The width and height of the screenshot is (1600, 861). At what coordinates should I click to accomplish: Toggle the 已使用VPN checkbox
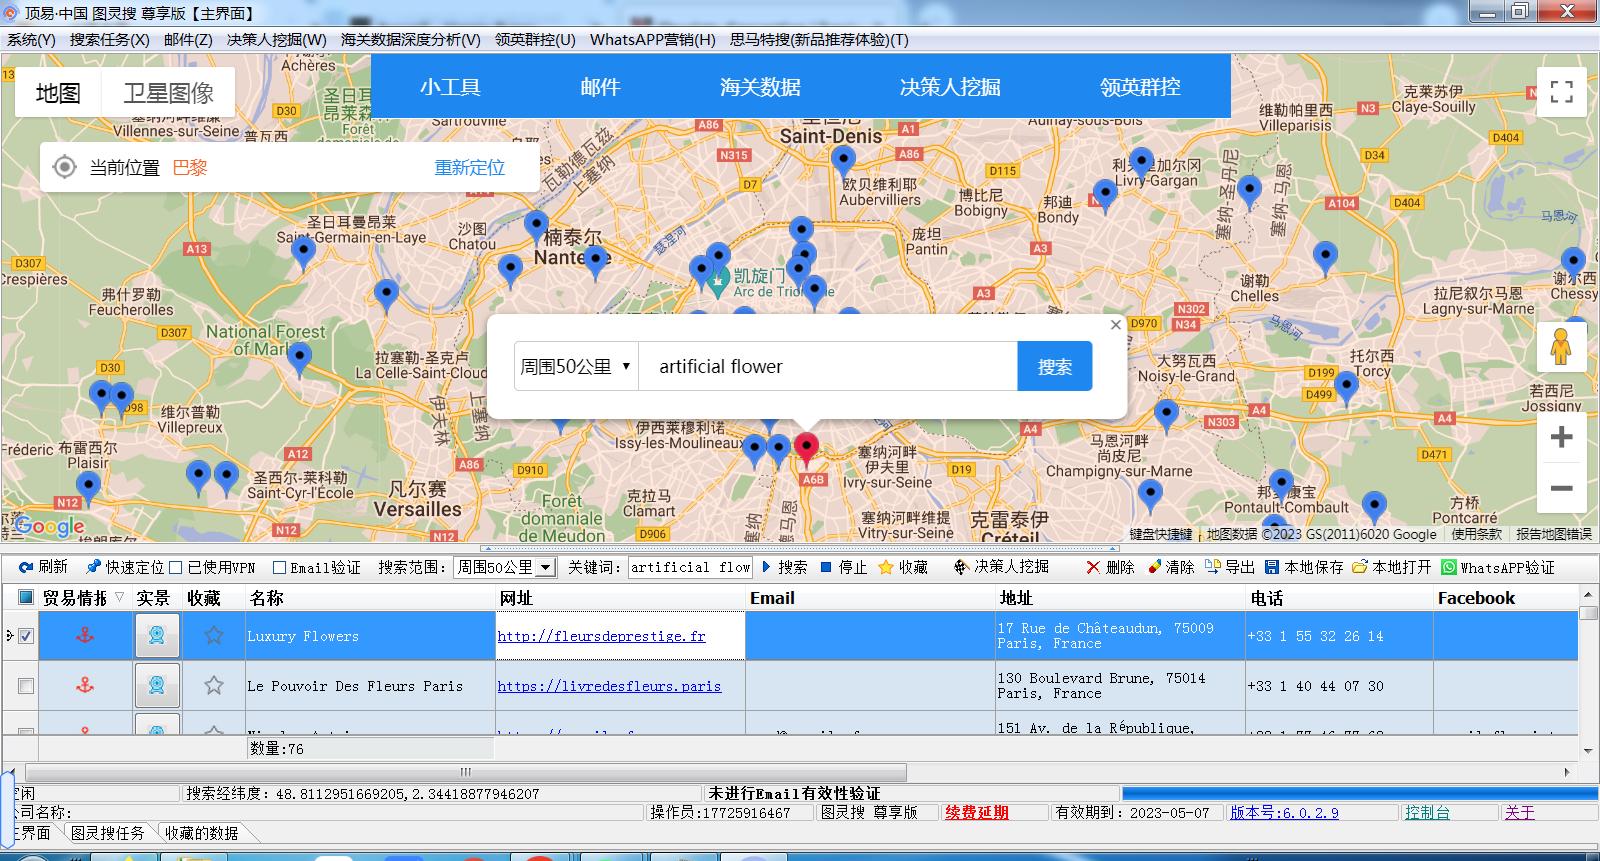coord(176,568)
